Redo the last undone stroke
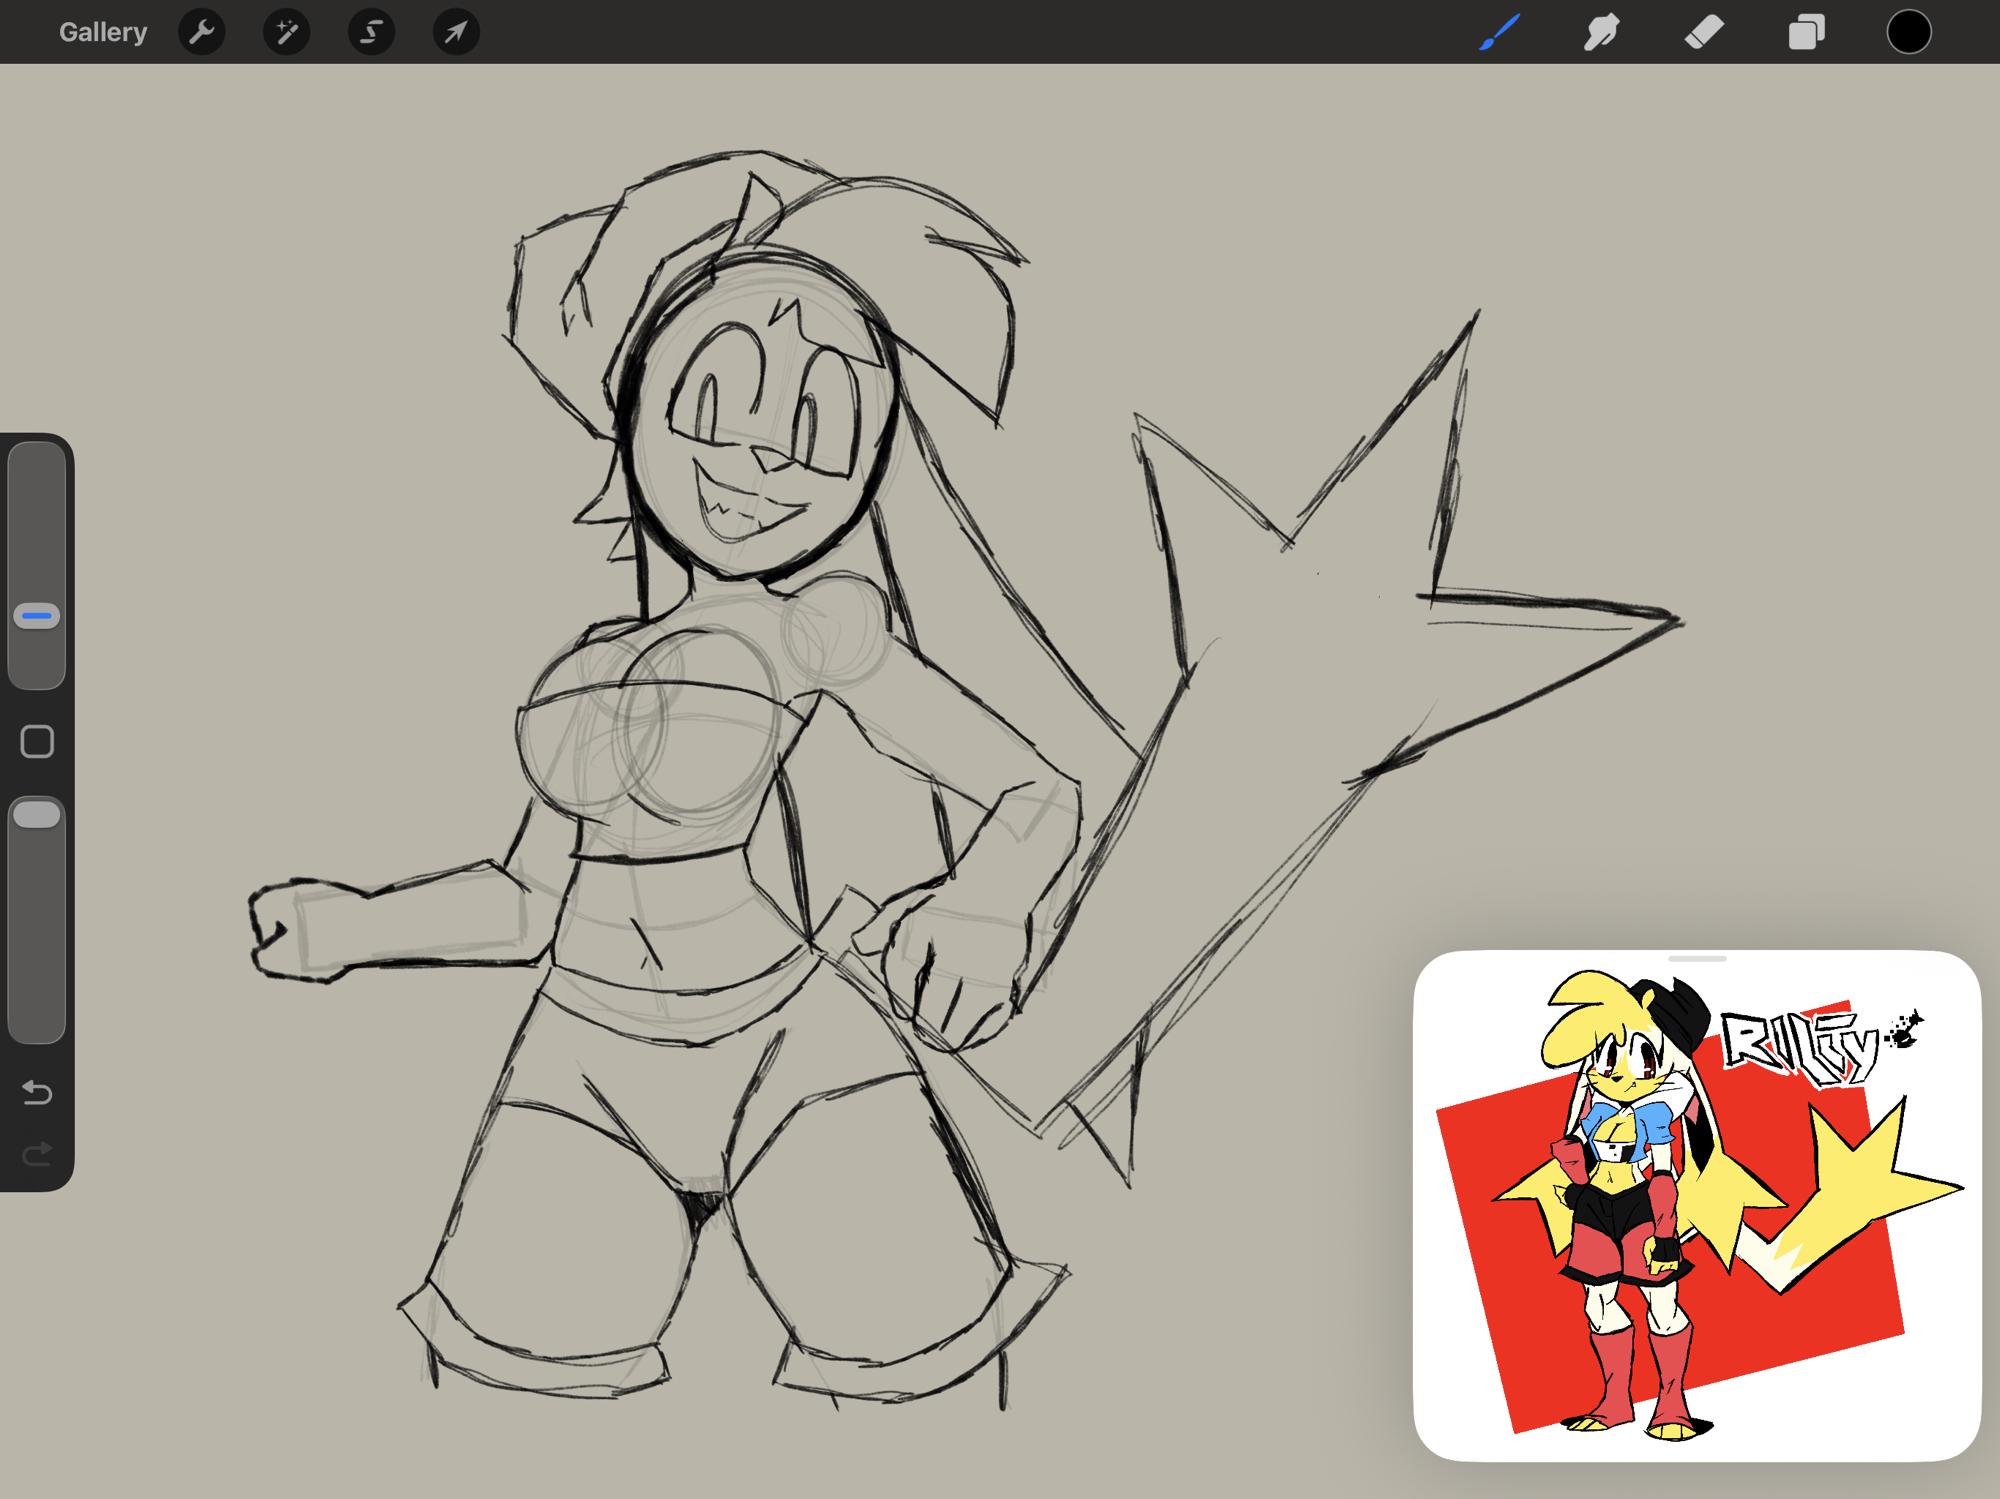This screenshot has height=1499, width=2000. pos(37,1155)
